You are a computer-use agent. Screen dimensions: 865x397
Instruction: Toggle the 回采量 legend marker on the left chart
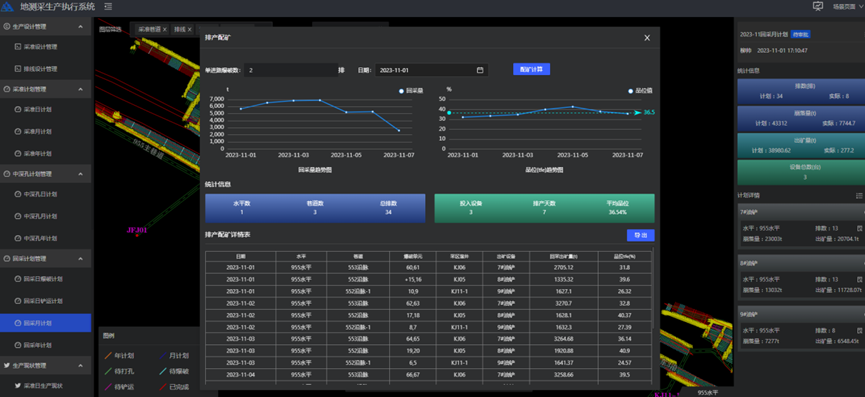[401, 90]
